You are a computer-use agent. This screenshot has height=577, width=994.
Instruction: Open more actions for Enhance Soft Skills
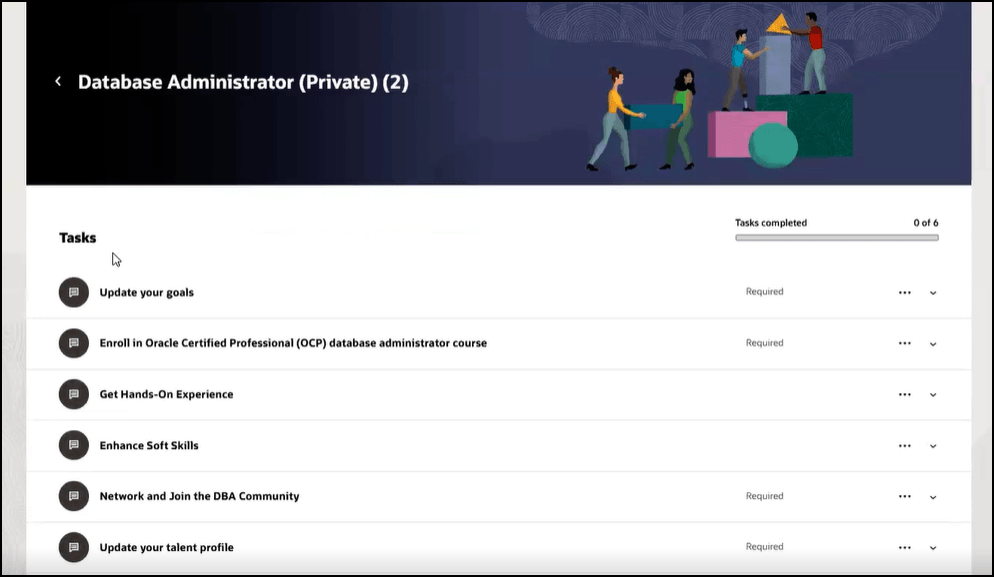[x=905, y=446]
